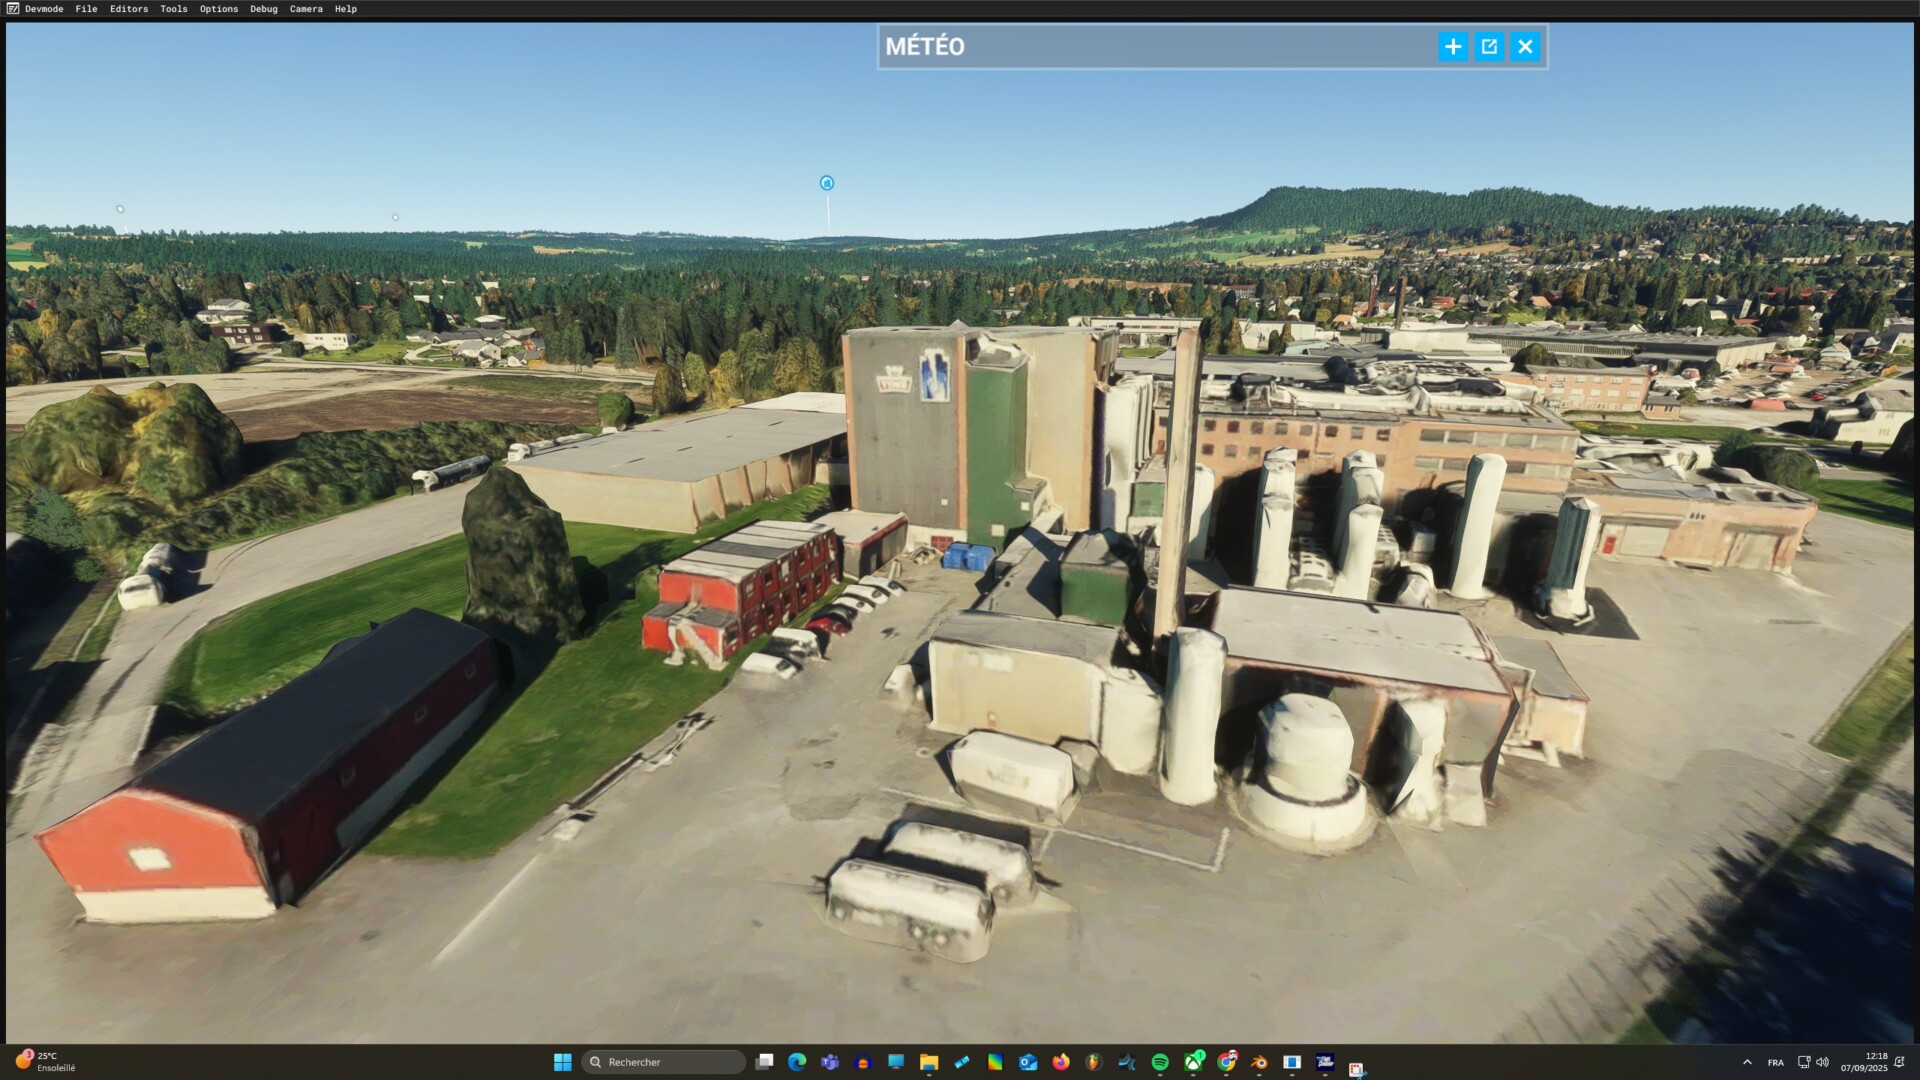Click the Rechercher taskbar search field
1920x1080 pixels.
click(664, 1062)
